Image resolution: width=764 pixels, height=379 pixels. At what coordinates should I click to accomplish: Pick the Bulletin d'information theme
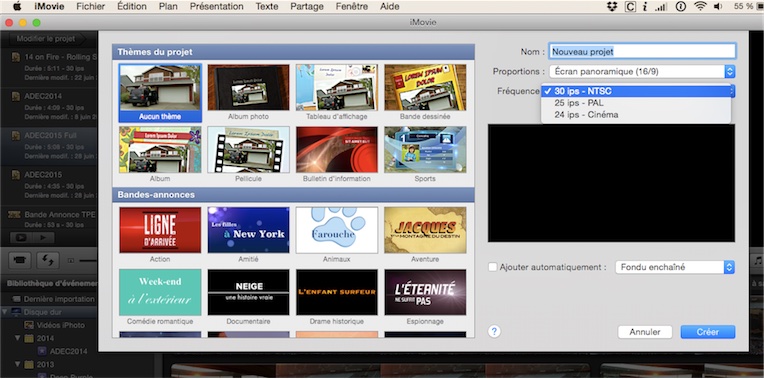tap(337, 150)
